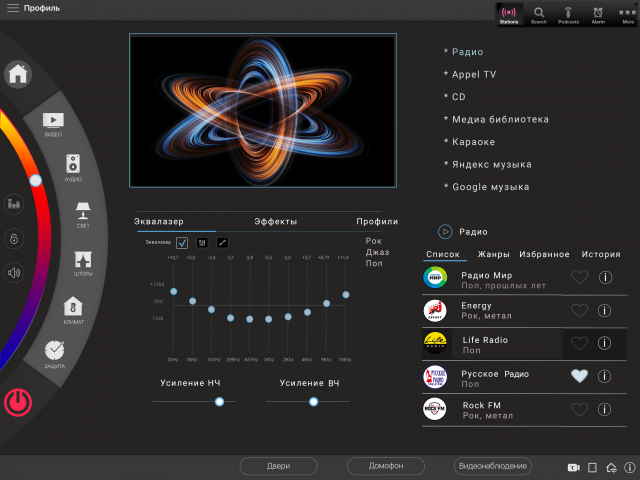Open the Видео section icon
This screenshot has width=640, height=480.
pos(53,121)
